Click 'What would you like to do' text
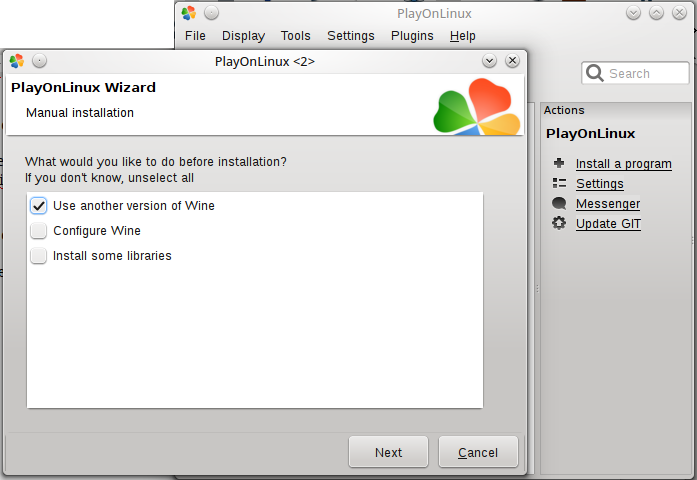This screenshot has height=480, width=697. point(156,162)
